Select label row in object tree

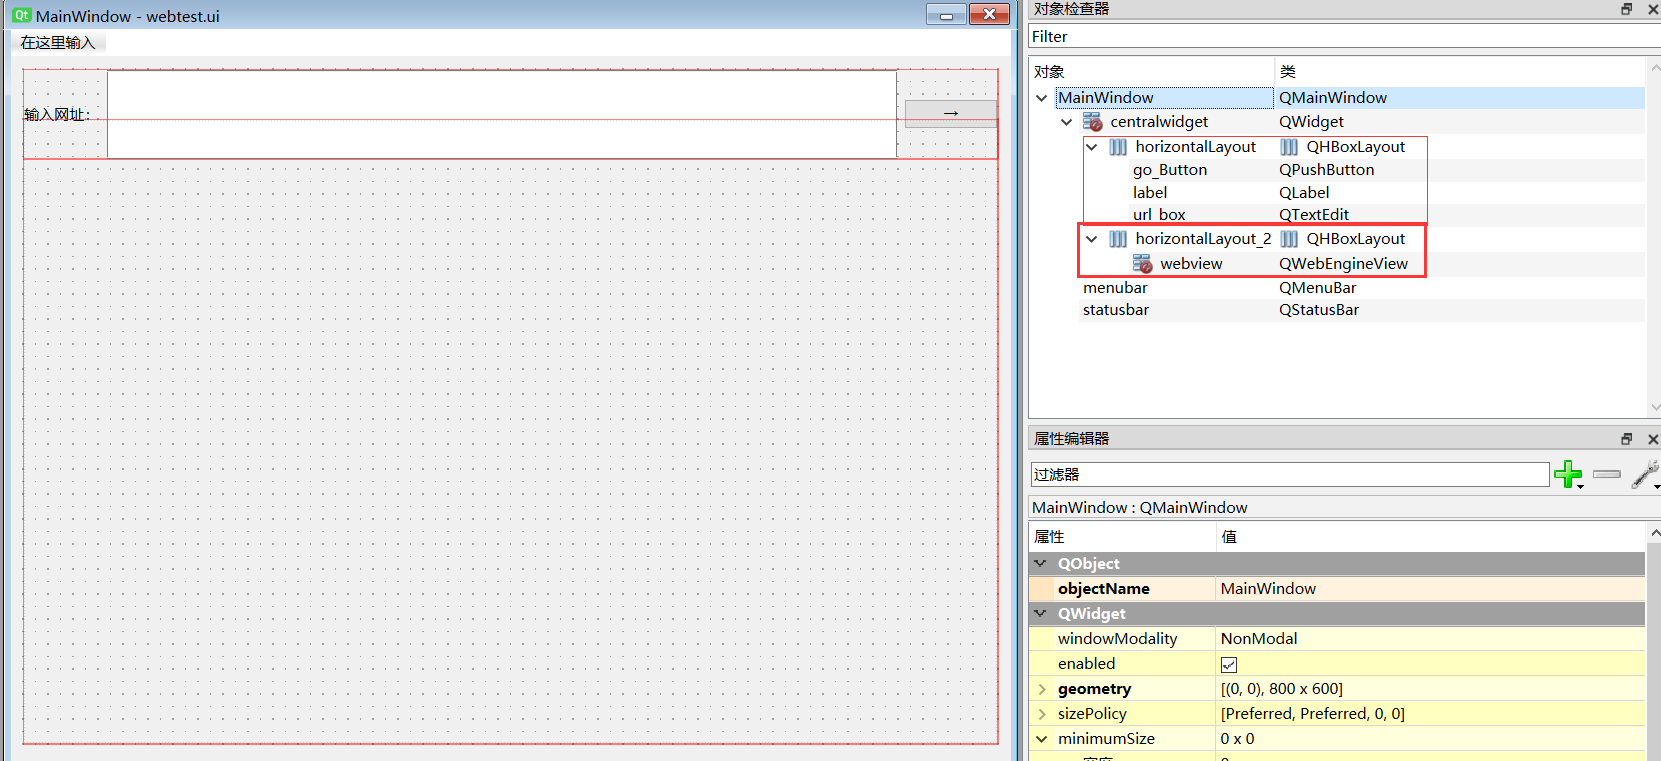(1150, 193)
